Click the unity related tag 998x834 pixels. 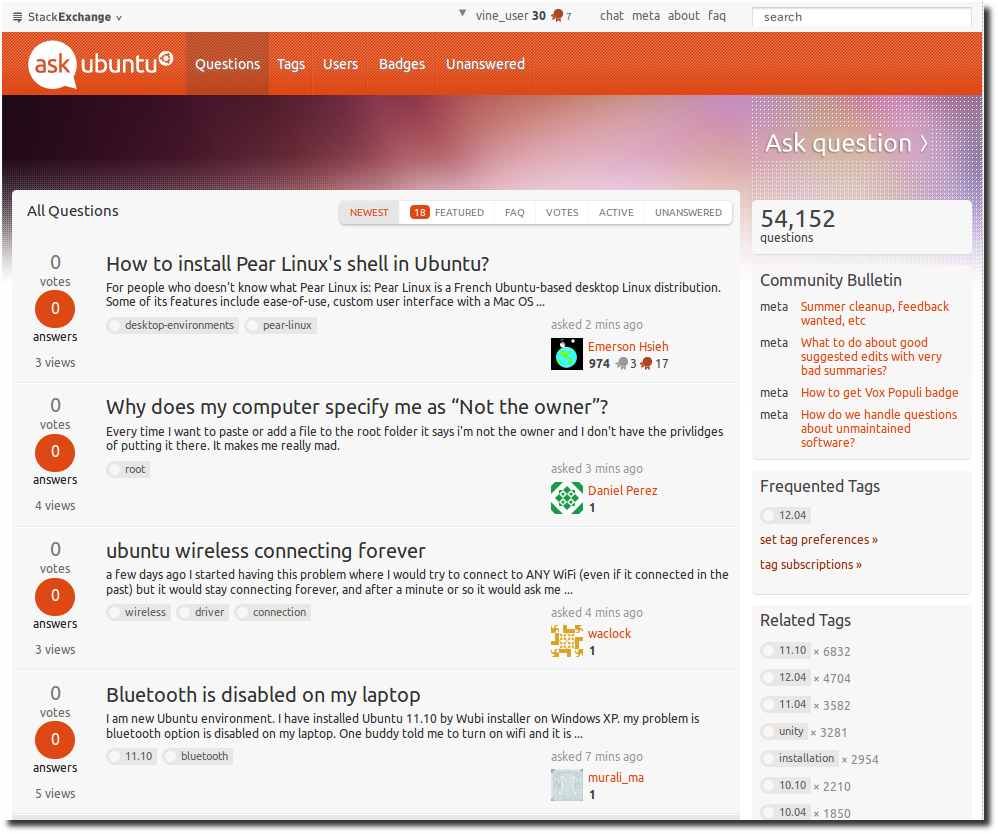[784, 732]
